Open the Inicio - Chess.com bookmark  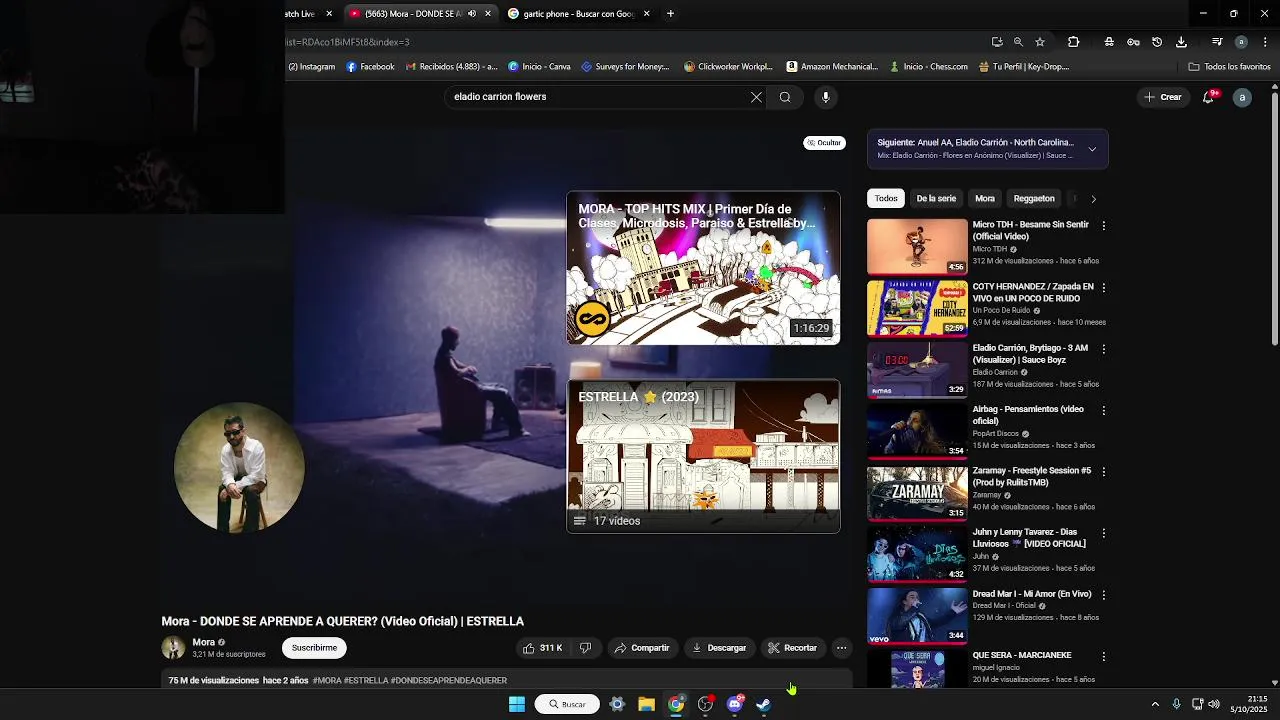point(927,67)
